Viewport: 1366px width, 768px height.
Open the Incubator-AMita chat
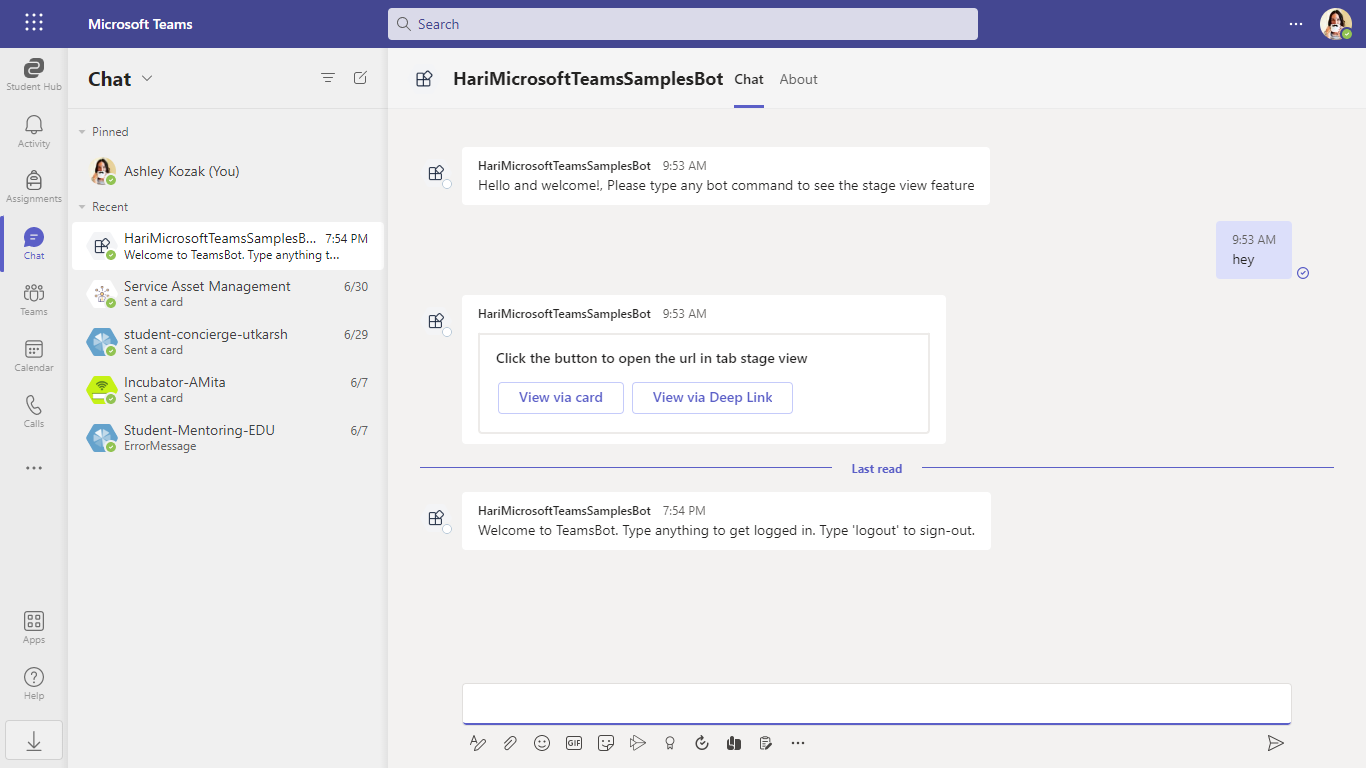click(x=228, y=390)
